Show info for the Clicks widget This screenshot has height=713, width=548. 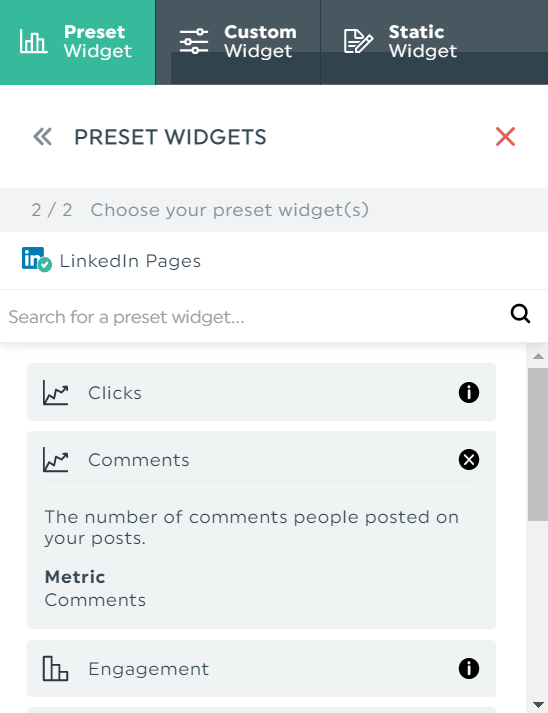(x=469, y=392)
